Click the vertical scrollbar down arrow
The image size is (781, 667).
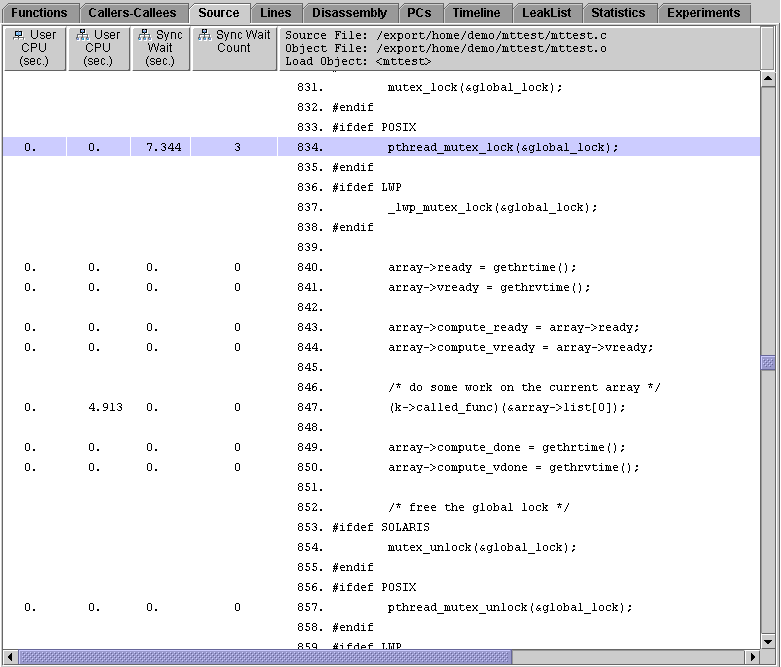pyautogui.click(x=768, y=642)
